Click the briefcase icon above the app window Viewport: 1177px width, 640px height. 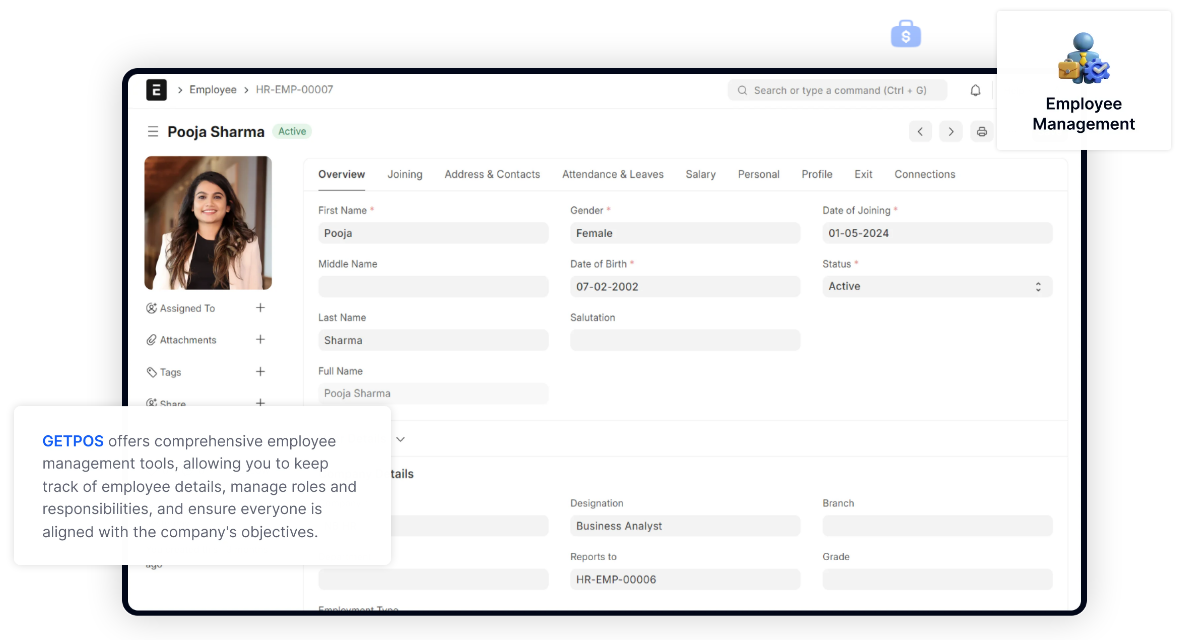coord(905,33)
